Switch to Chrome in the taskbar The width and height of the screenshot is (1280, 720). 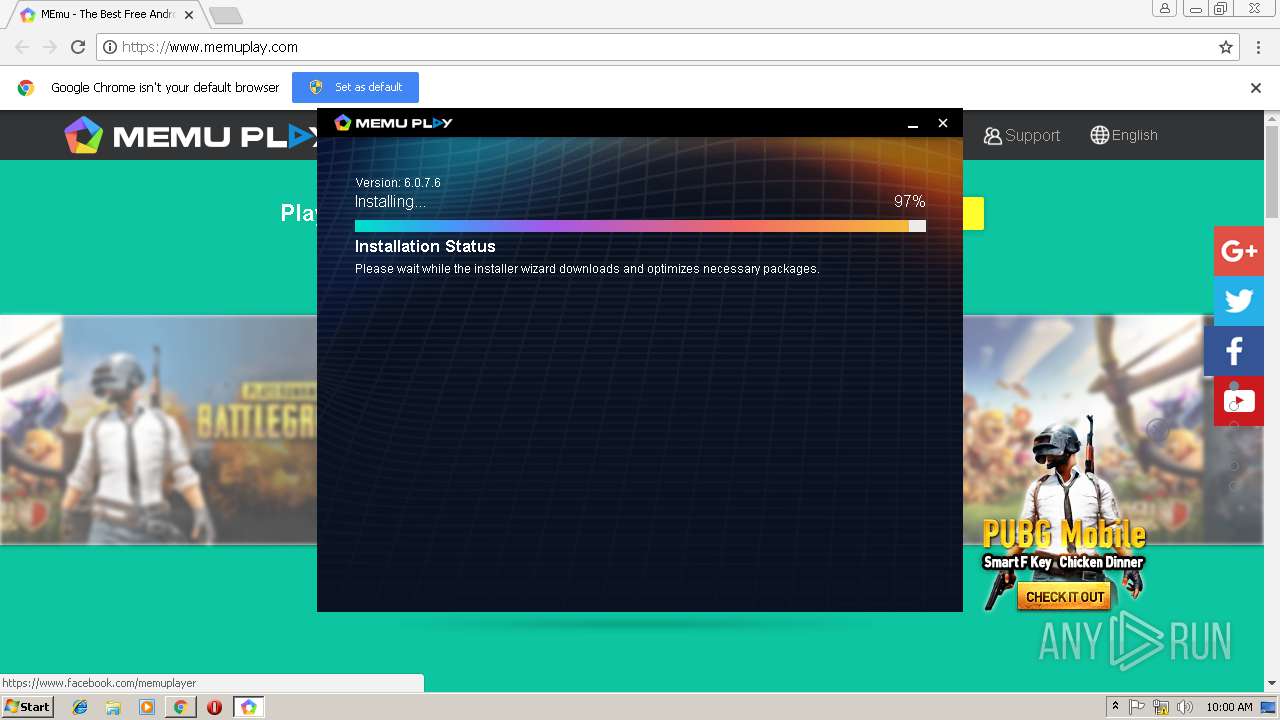[x=180, y=707]
